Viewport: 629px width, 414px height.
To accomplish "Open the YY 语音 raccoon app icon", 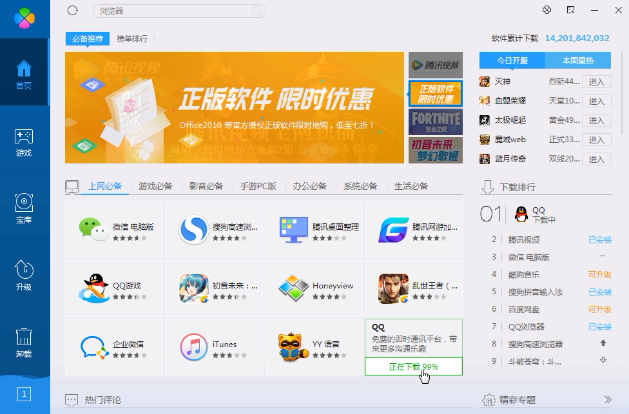I will [x=293, y=347].
